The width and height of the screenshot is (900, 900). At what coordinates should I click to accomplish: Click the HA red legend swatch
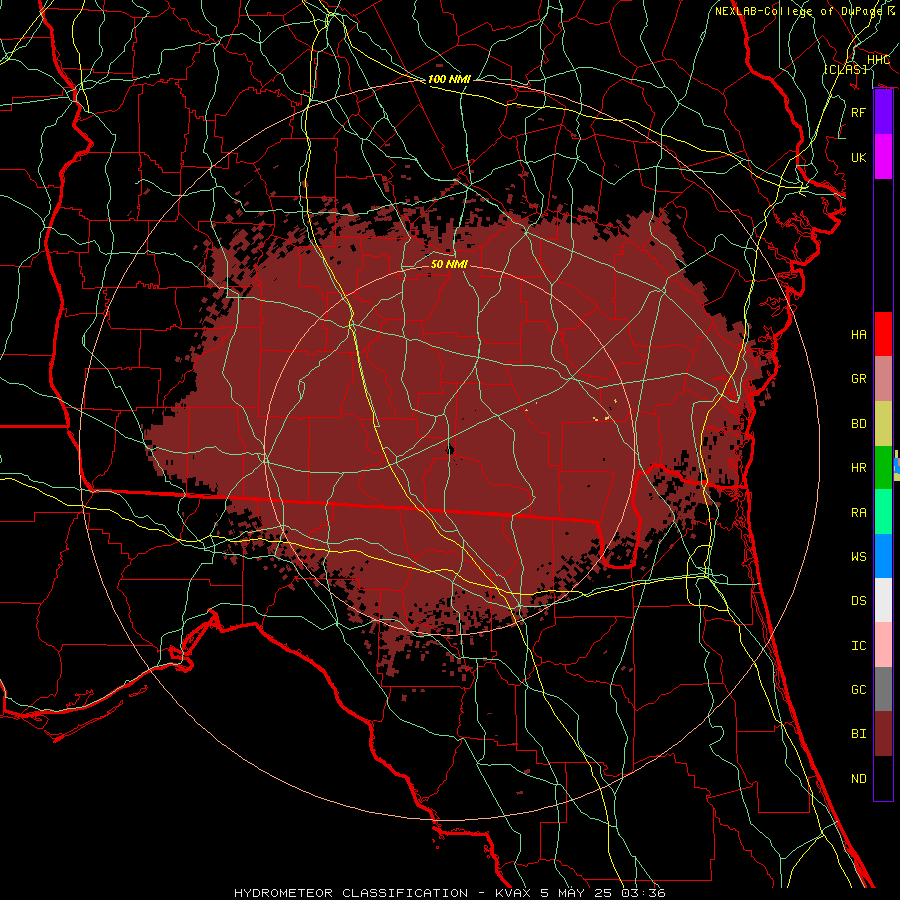click(883, 334)
